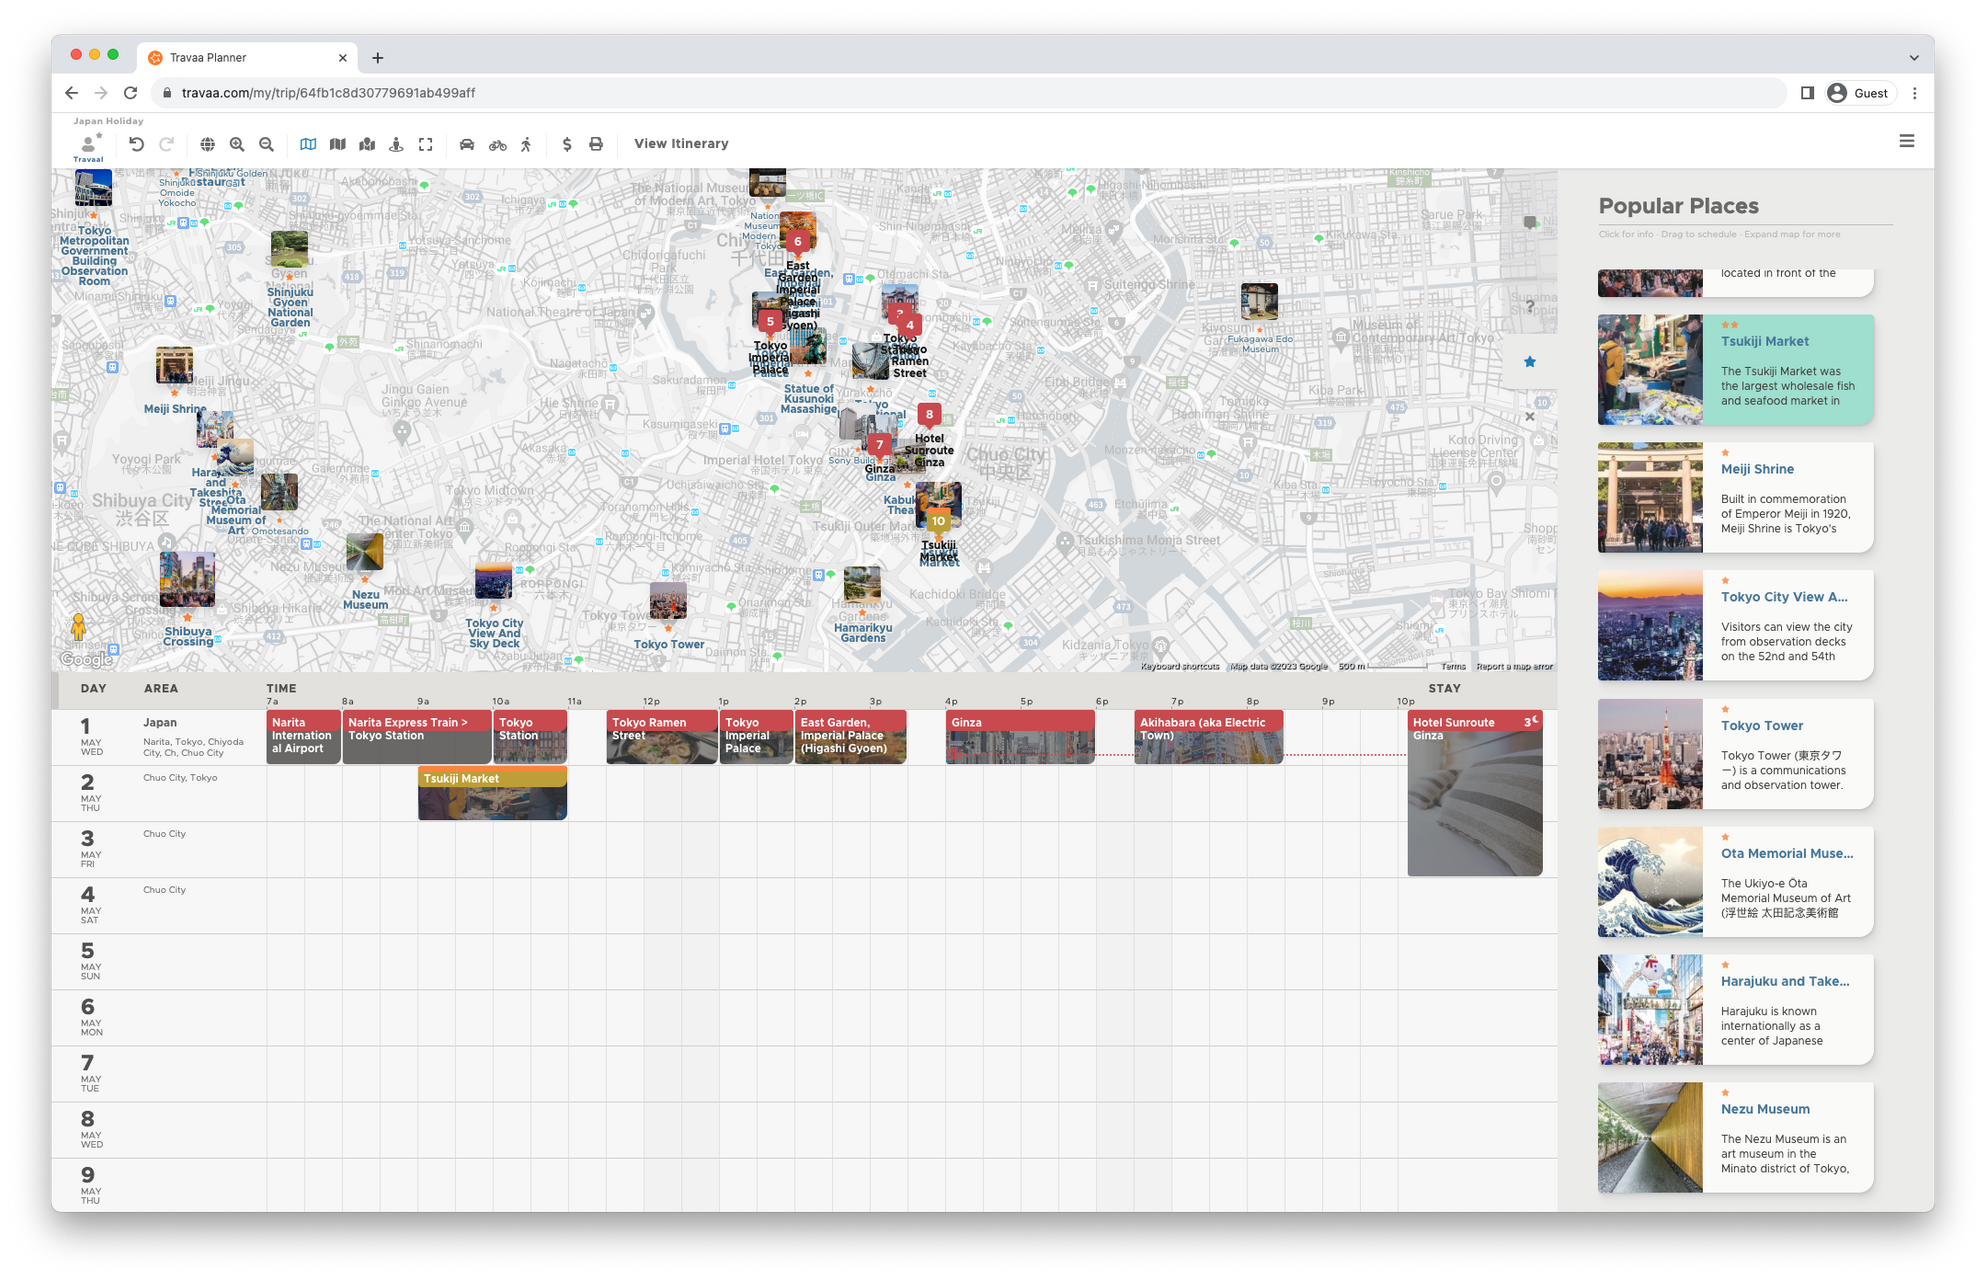Click the globe icon in toolbar
Screen dimensions: 1986x1280
(207, 144)
